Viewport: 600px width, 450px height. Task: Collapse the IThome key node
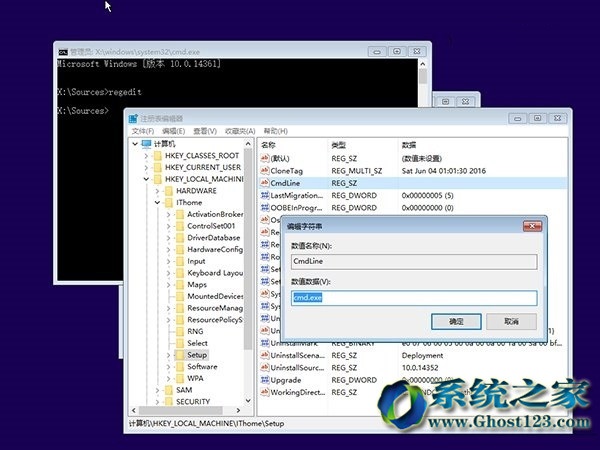click(x=157, y=202)
